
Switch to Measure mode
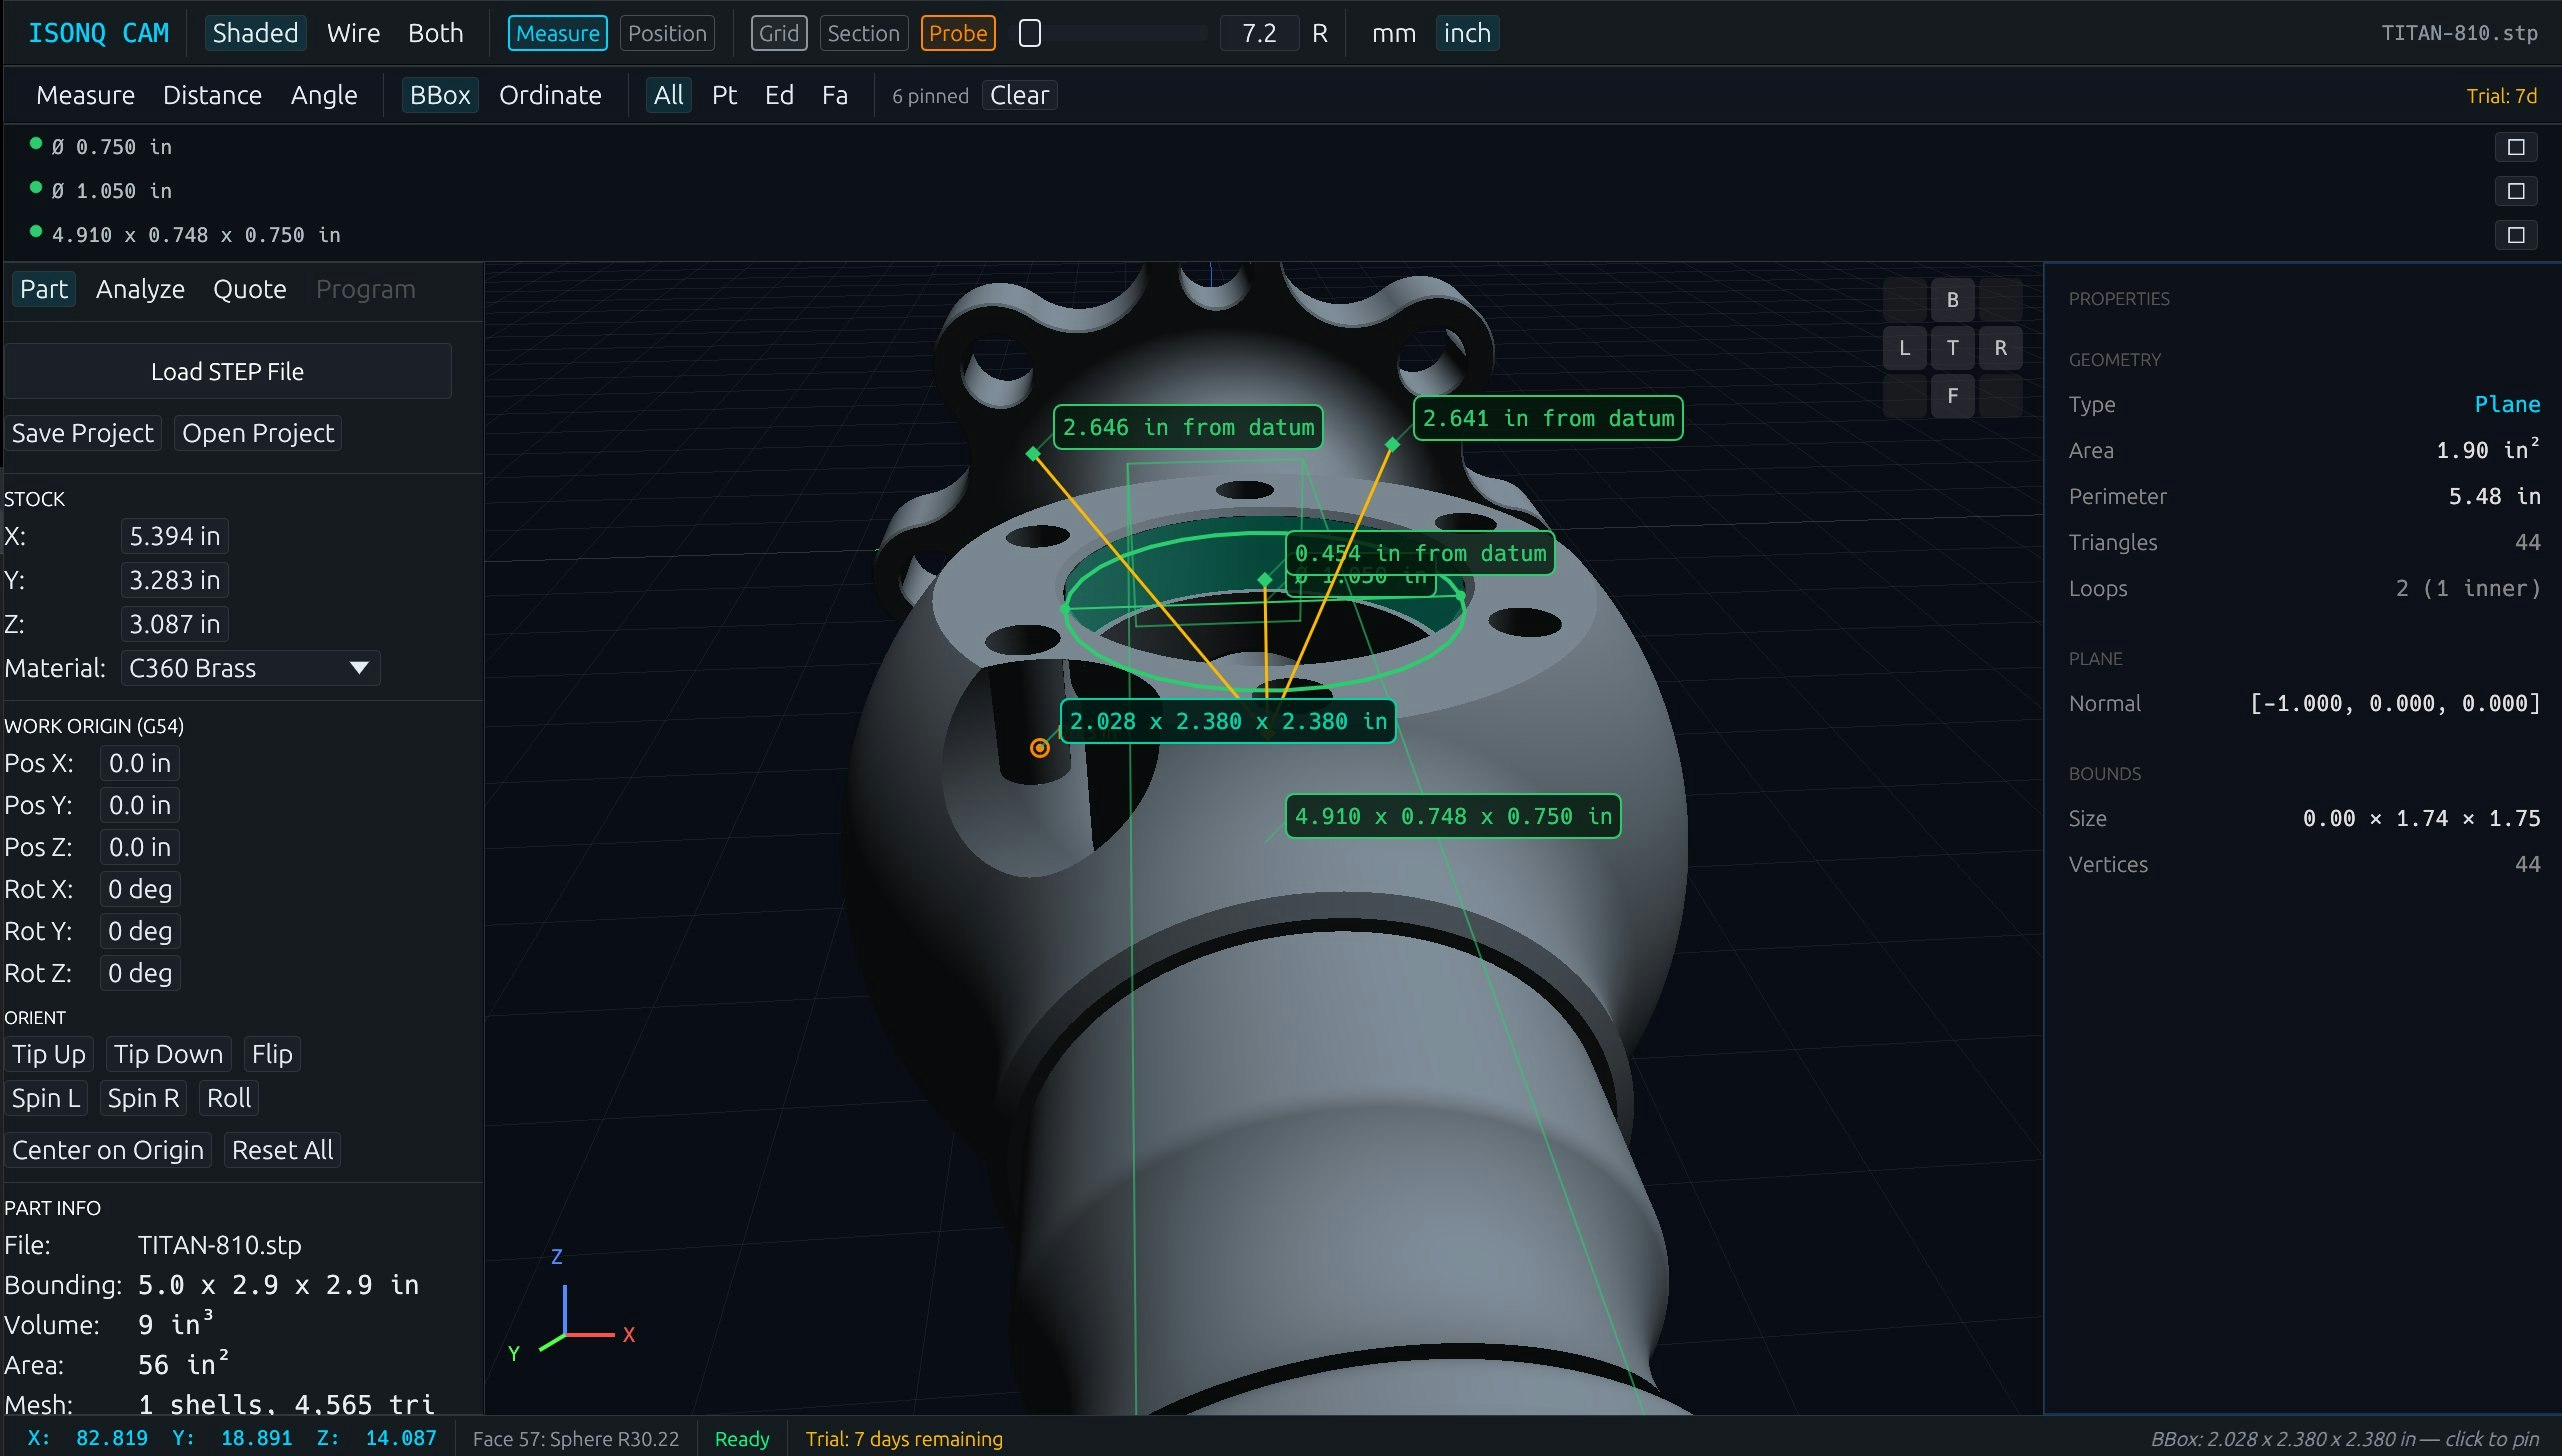[557, 33]
